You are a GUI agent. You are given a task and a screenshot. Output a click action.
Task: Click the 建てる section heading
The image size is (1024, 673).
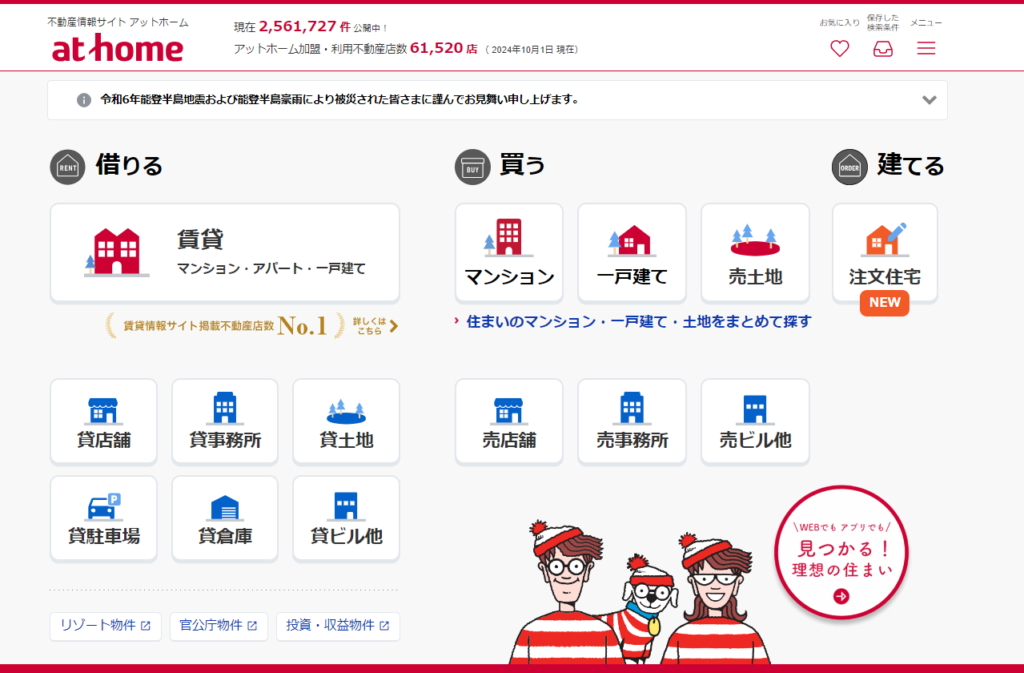(910, 166)
